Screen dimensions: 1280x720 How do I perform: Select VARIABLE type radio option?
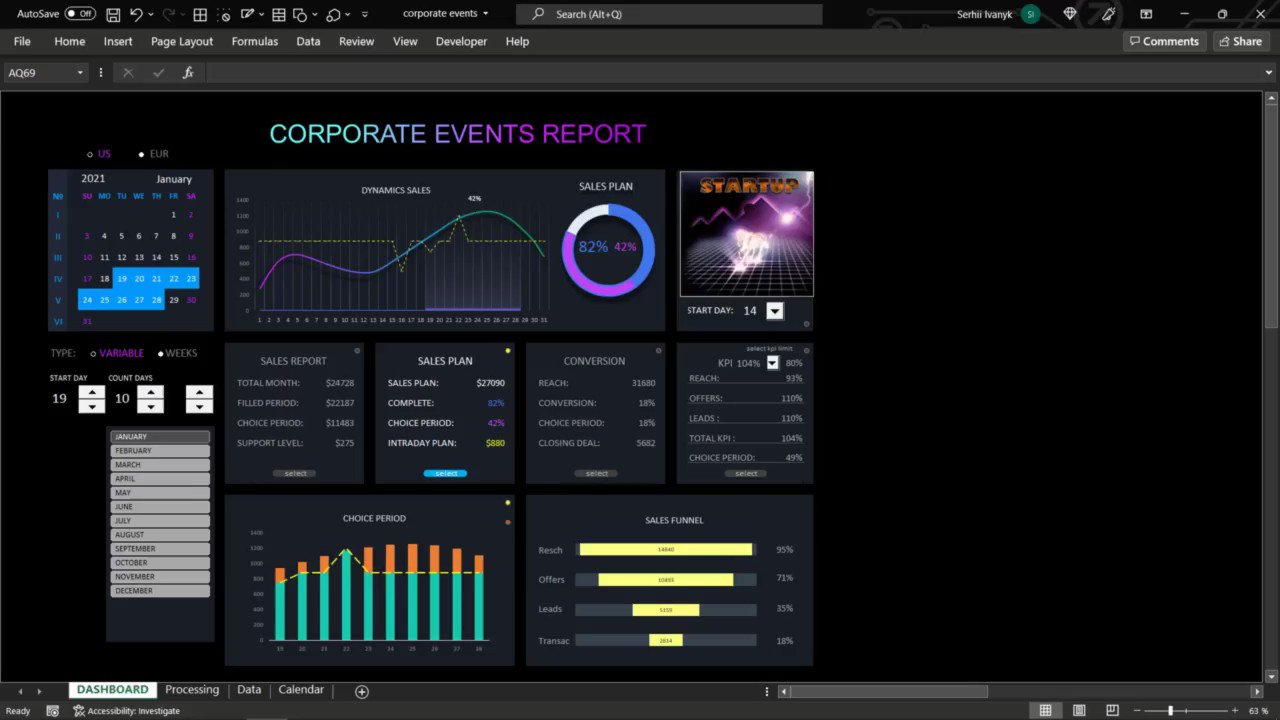click(x=93, y=353)
